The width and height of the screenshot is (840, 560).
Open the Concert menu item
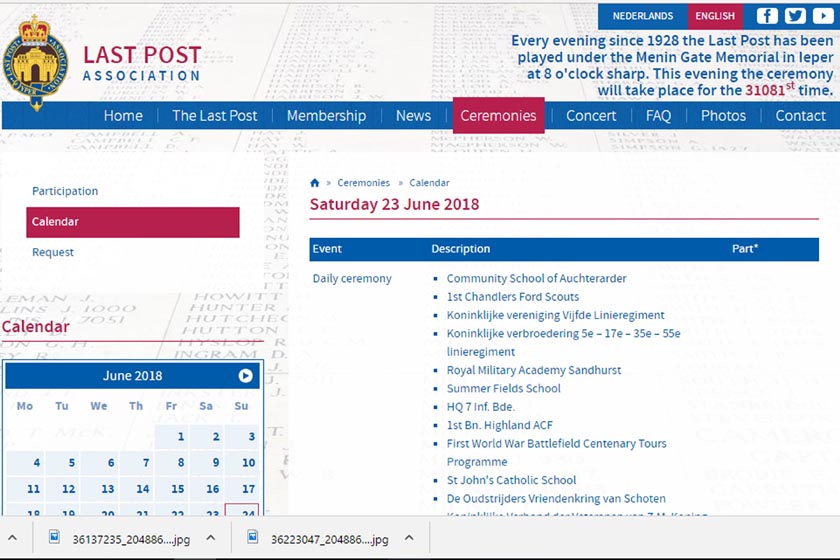click(591, 116)
